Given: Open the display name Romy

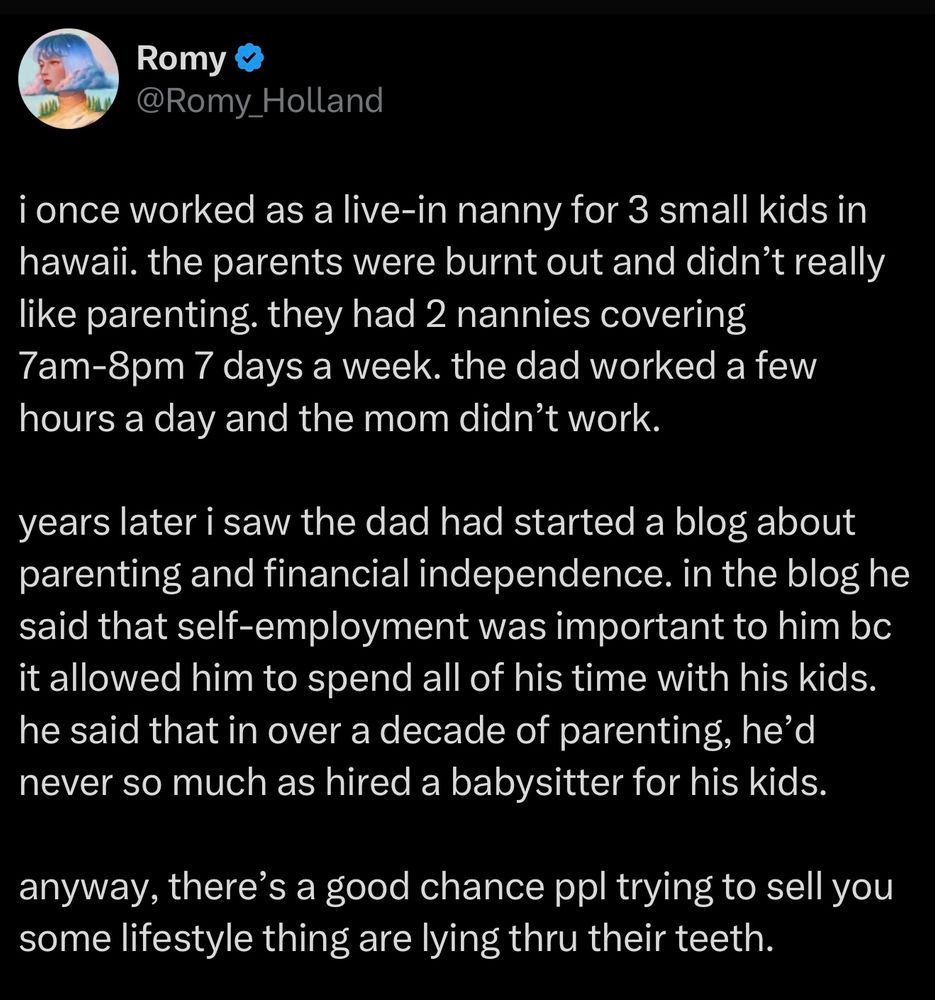Looking at the screenshot, I should click(181, 59).
